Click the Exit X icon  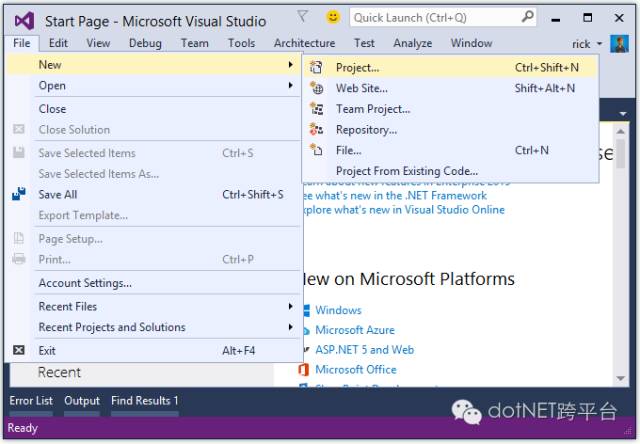coord(19,350)
